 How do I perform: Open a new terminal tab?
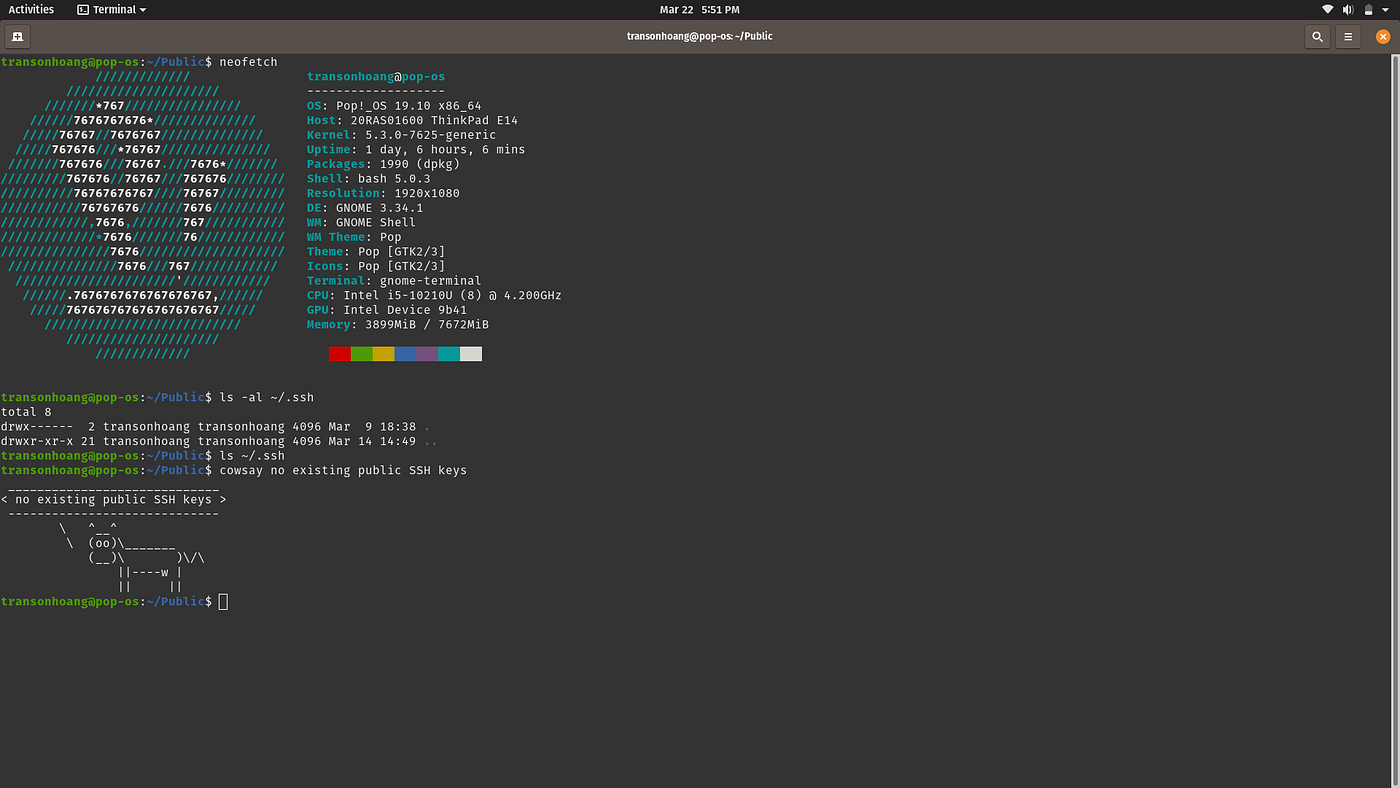point(17,36)
